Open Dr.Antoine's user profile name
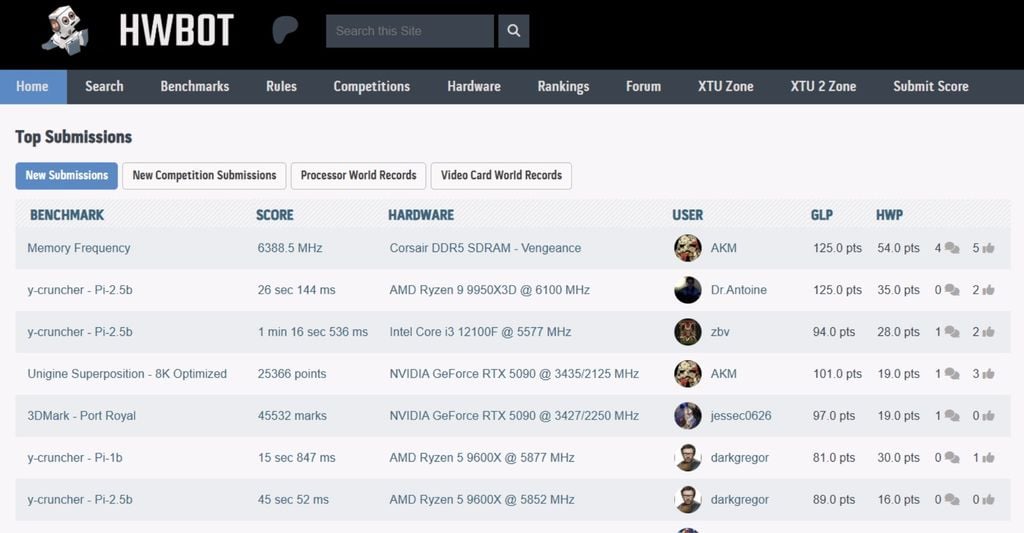This screenshot has height=533, width=1024. click(x=739, y=290)
